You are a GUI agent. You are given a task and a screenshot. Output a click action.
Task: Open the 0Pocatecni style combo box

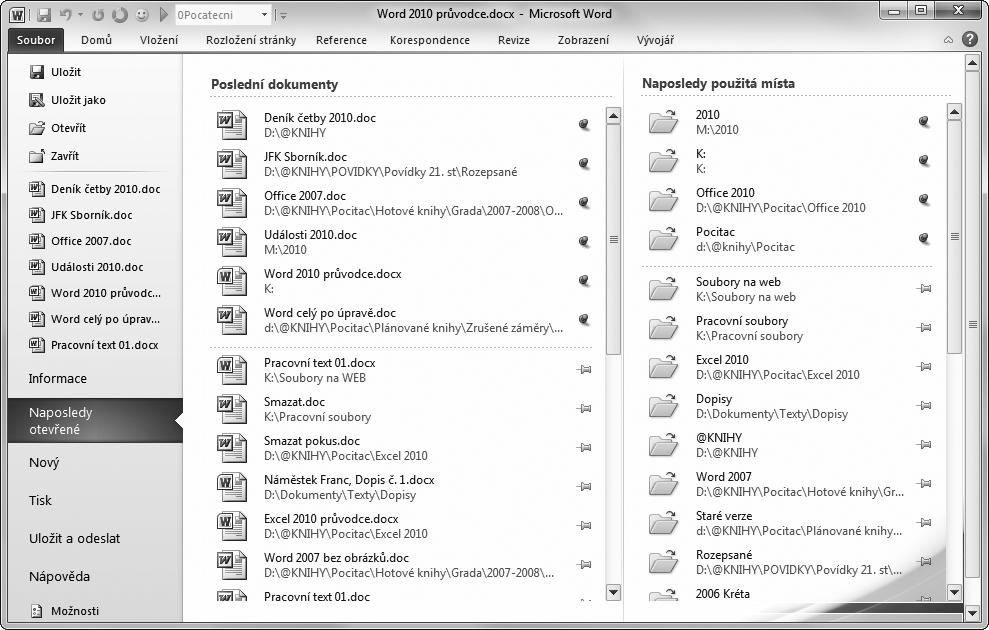pyautogui.click(x=223, y=15)
